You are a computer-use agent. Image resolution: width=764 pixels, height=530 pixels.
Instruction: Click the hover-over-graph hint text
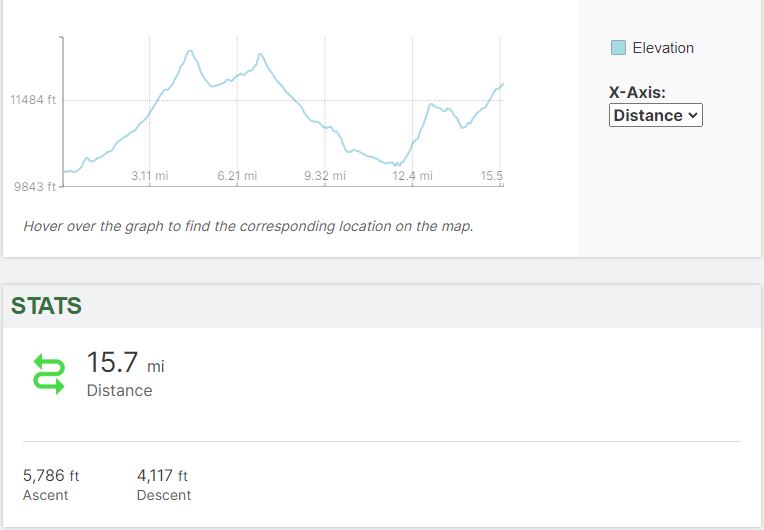click(x=248, y=226)
